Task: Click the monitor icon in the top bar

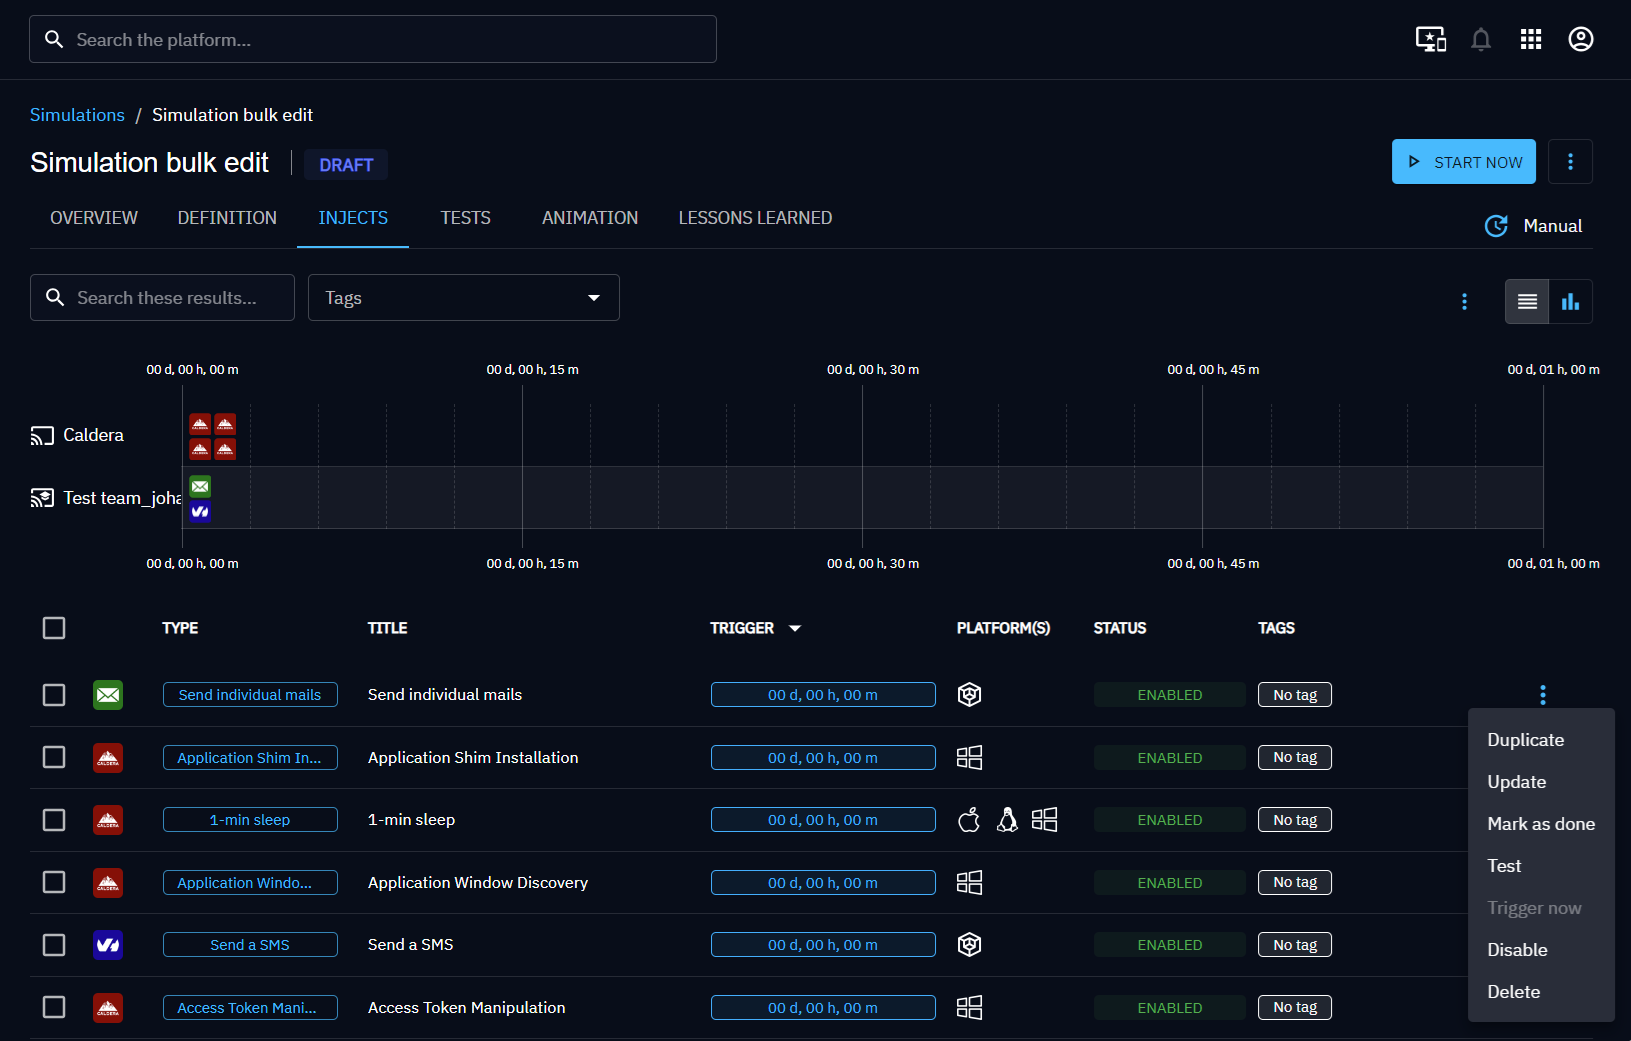Action: coord(1430,40)
